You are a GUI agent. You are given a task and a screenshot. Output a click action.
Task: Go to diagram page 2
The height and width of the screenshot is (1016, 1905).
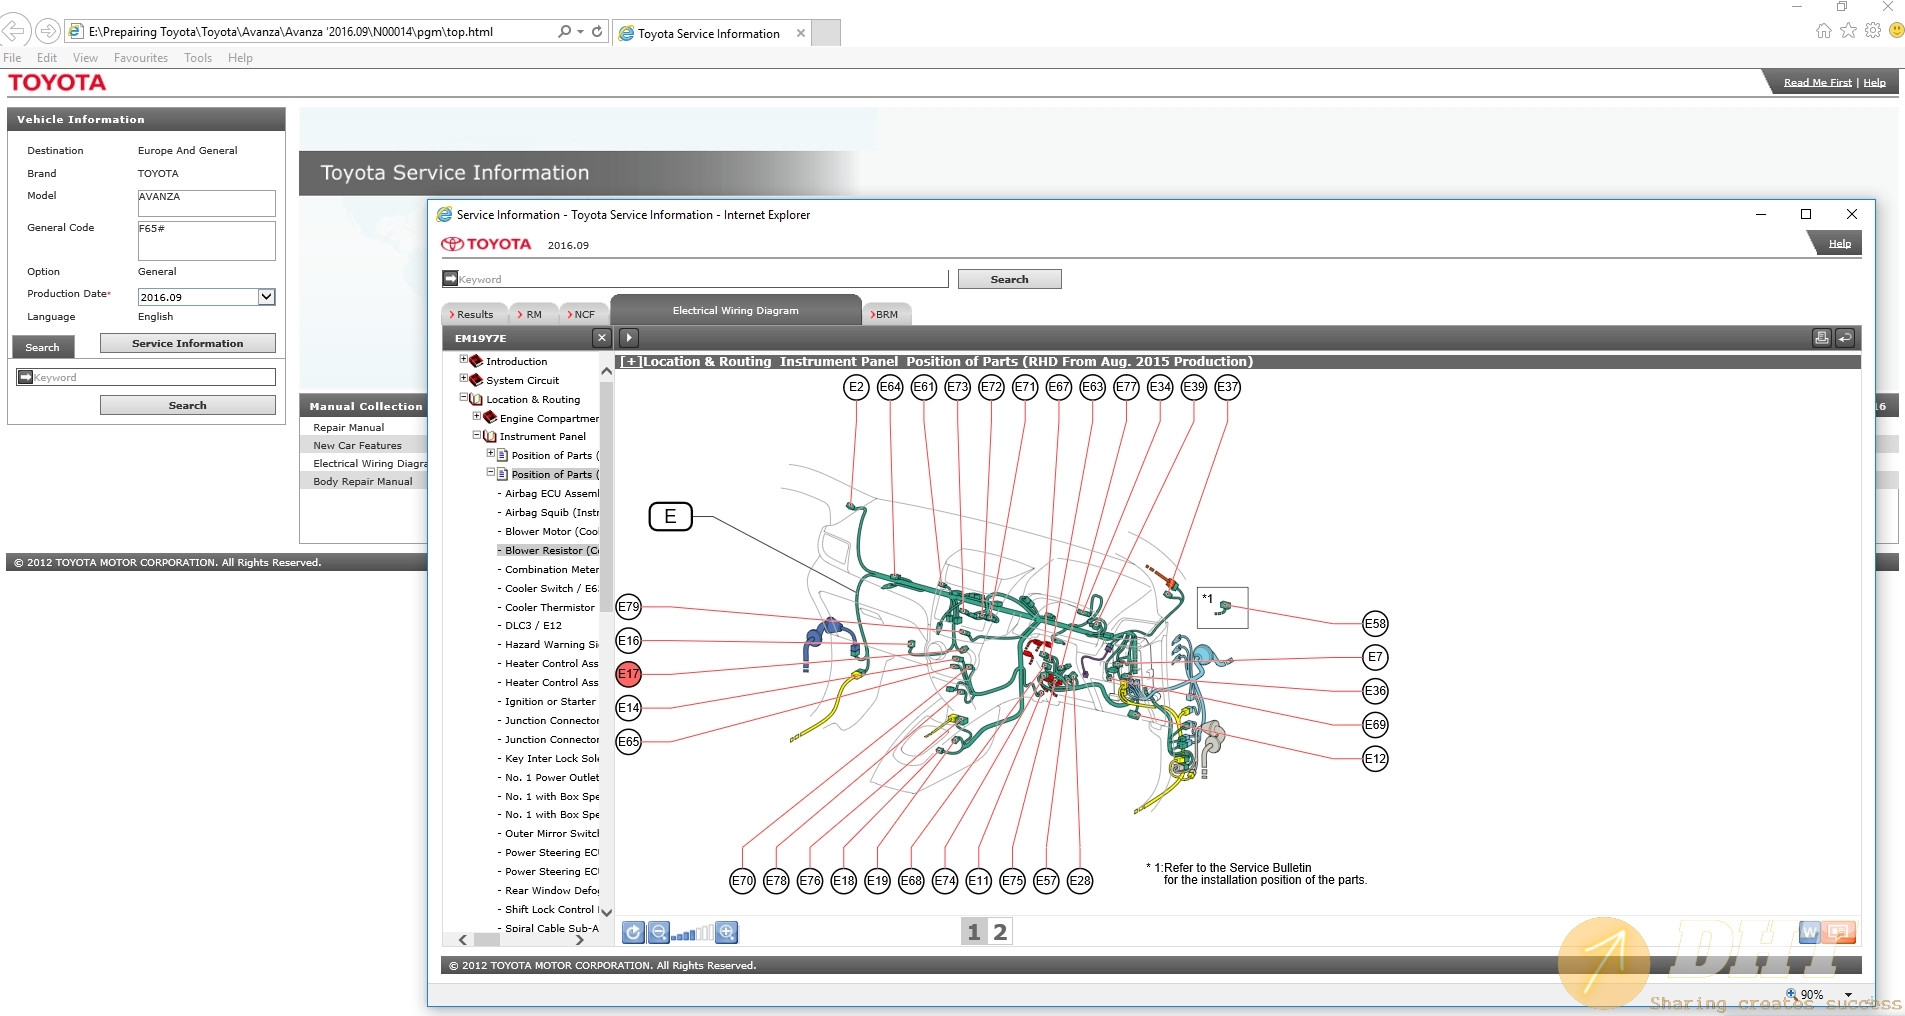[1000, 932]
